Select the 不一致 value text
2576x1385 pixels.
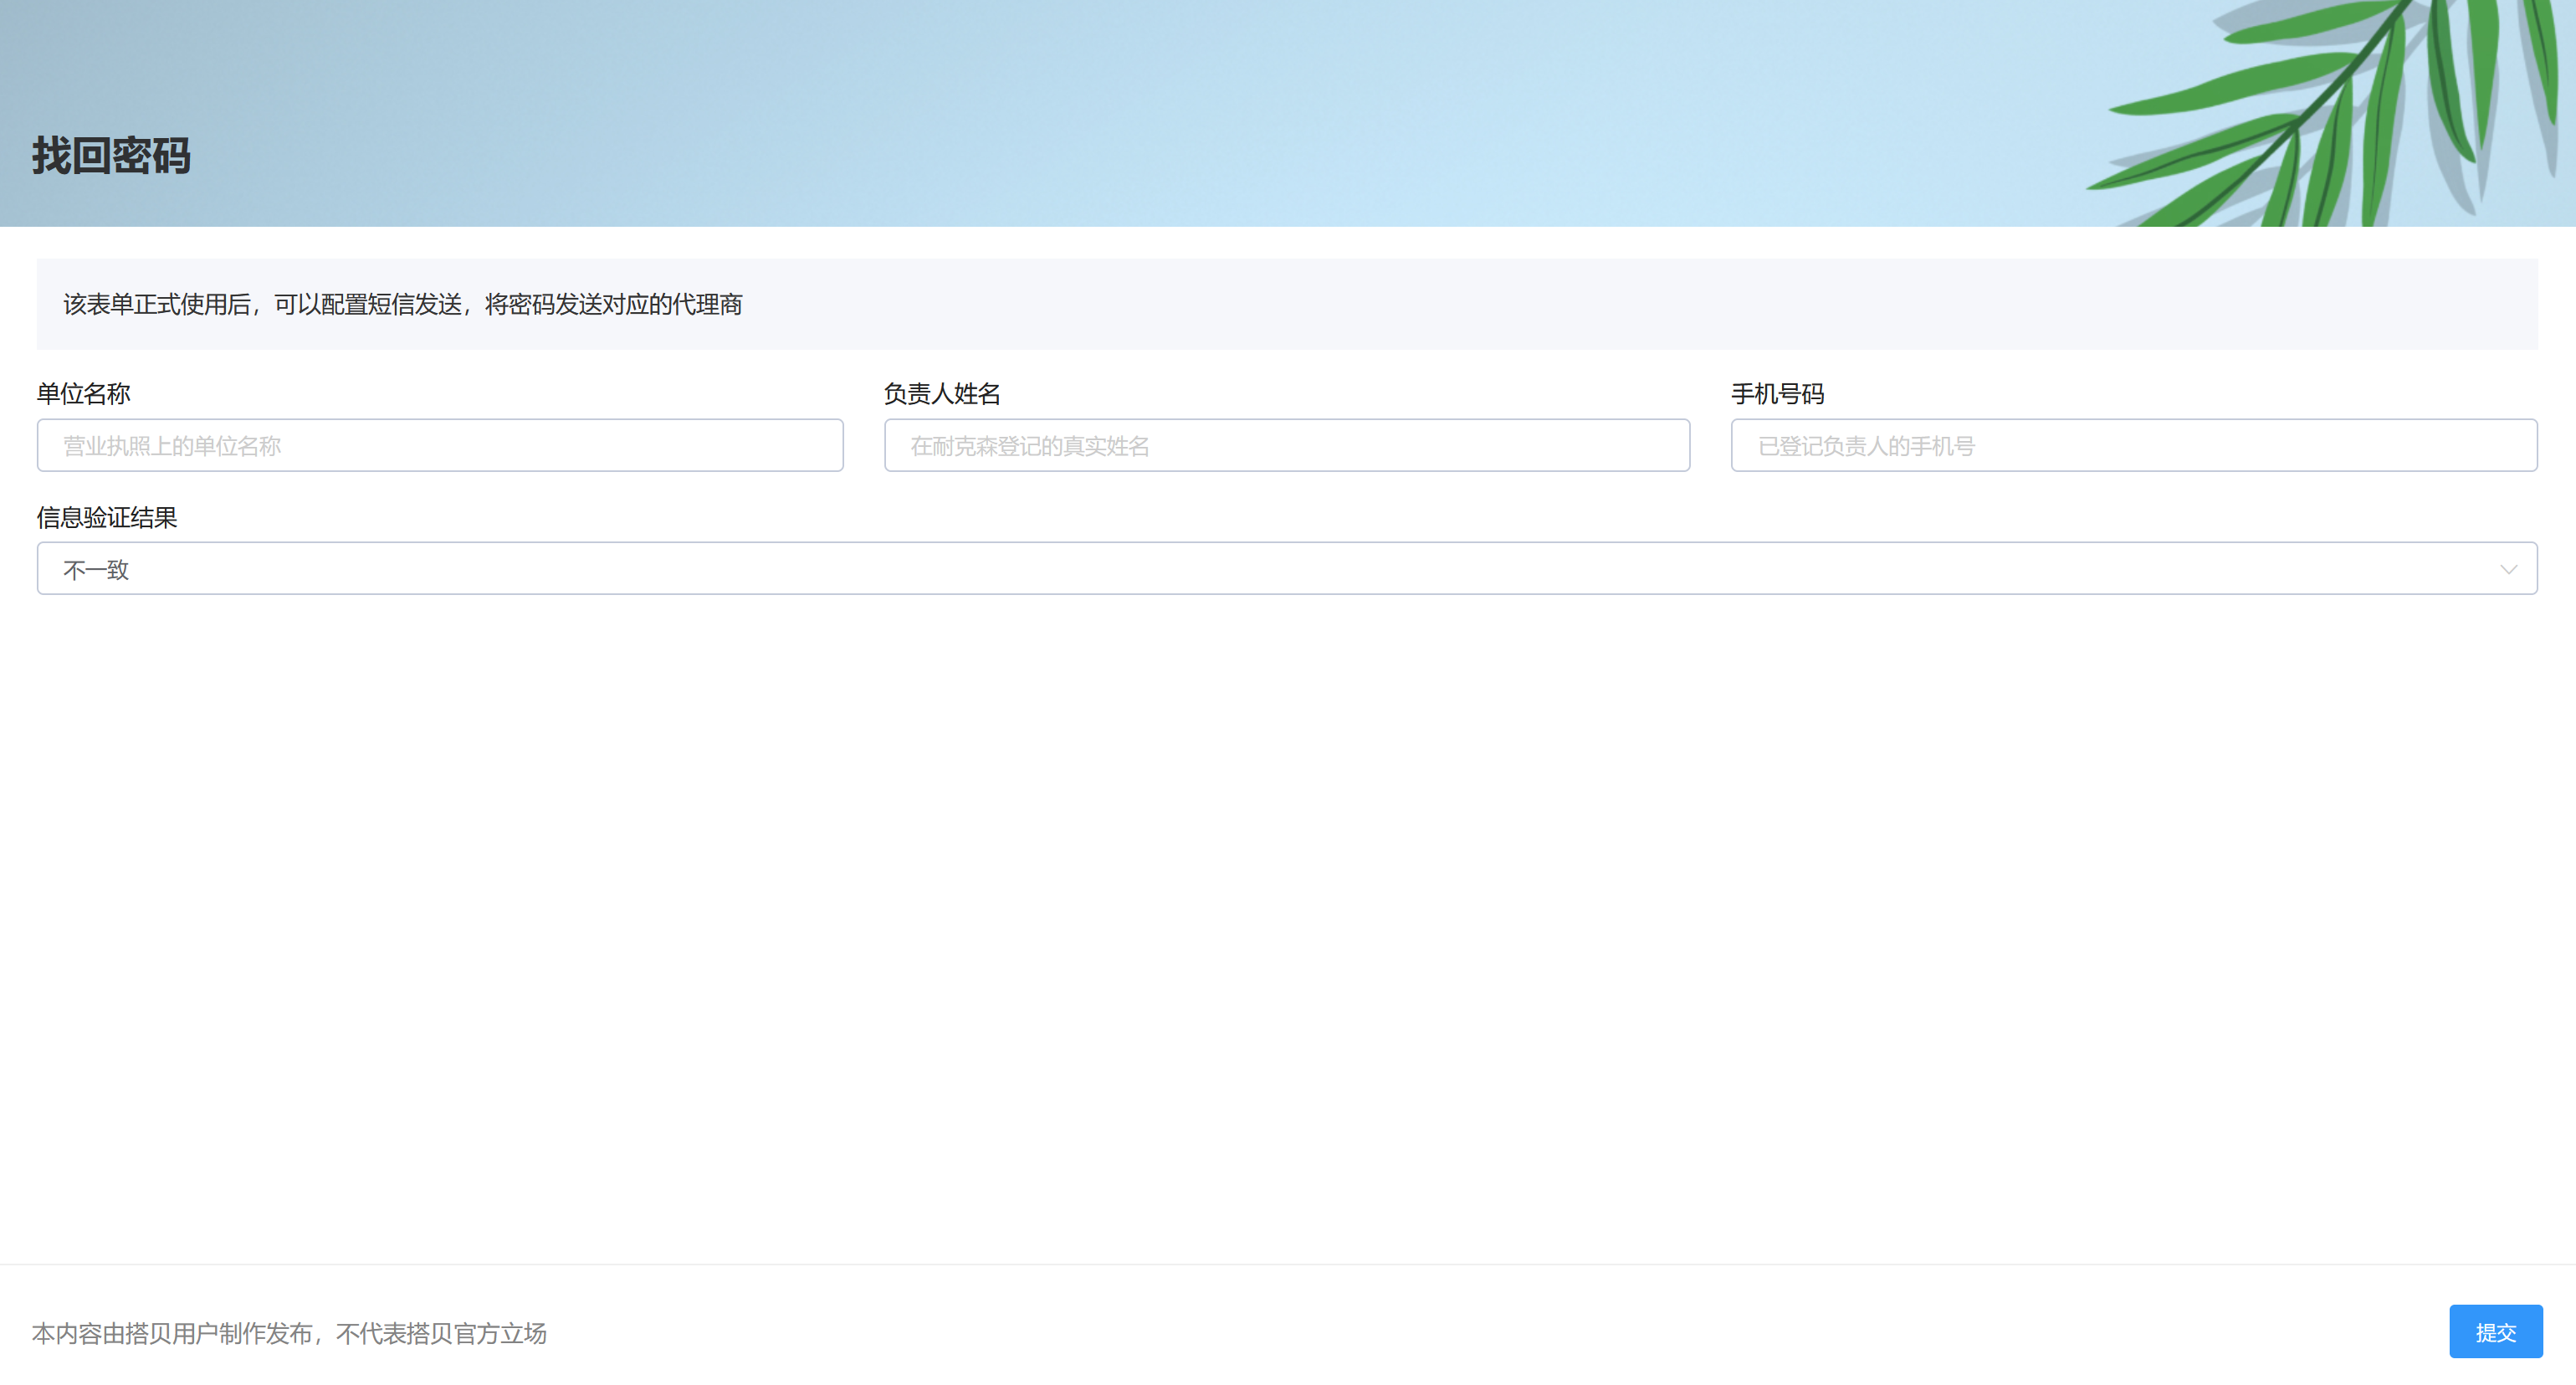(x=96, y=570)
